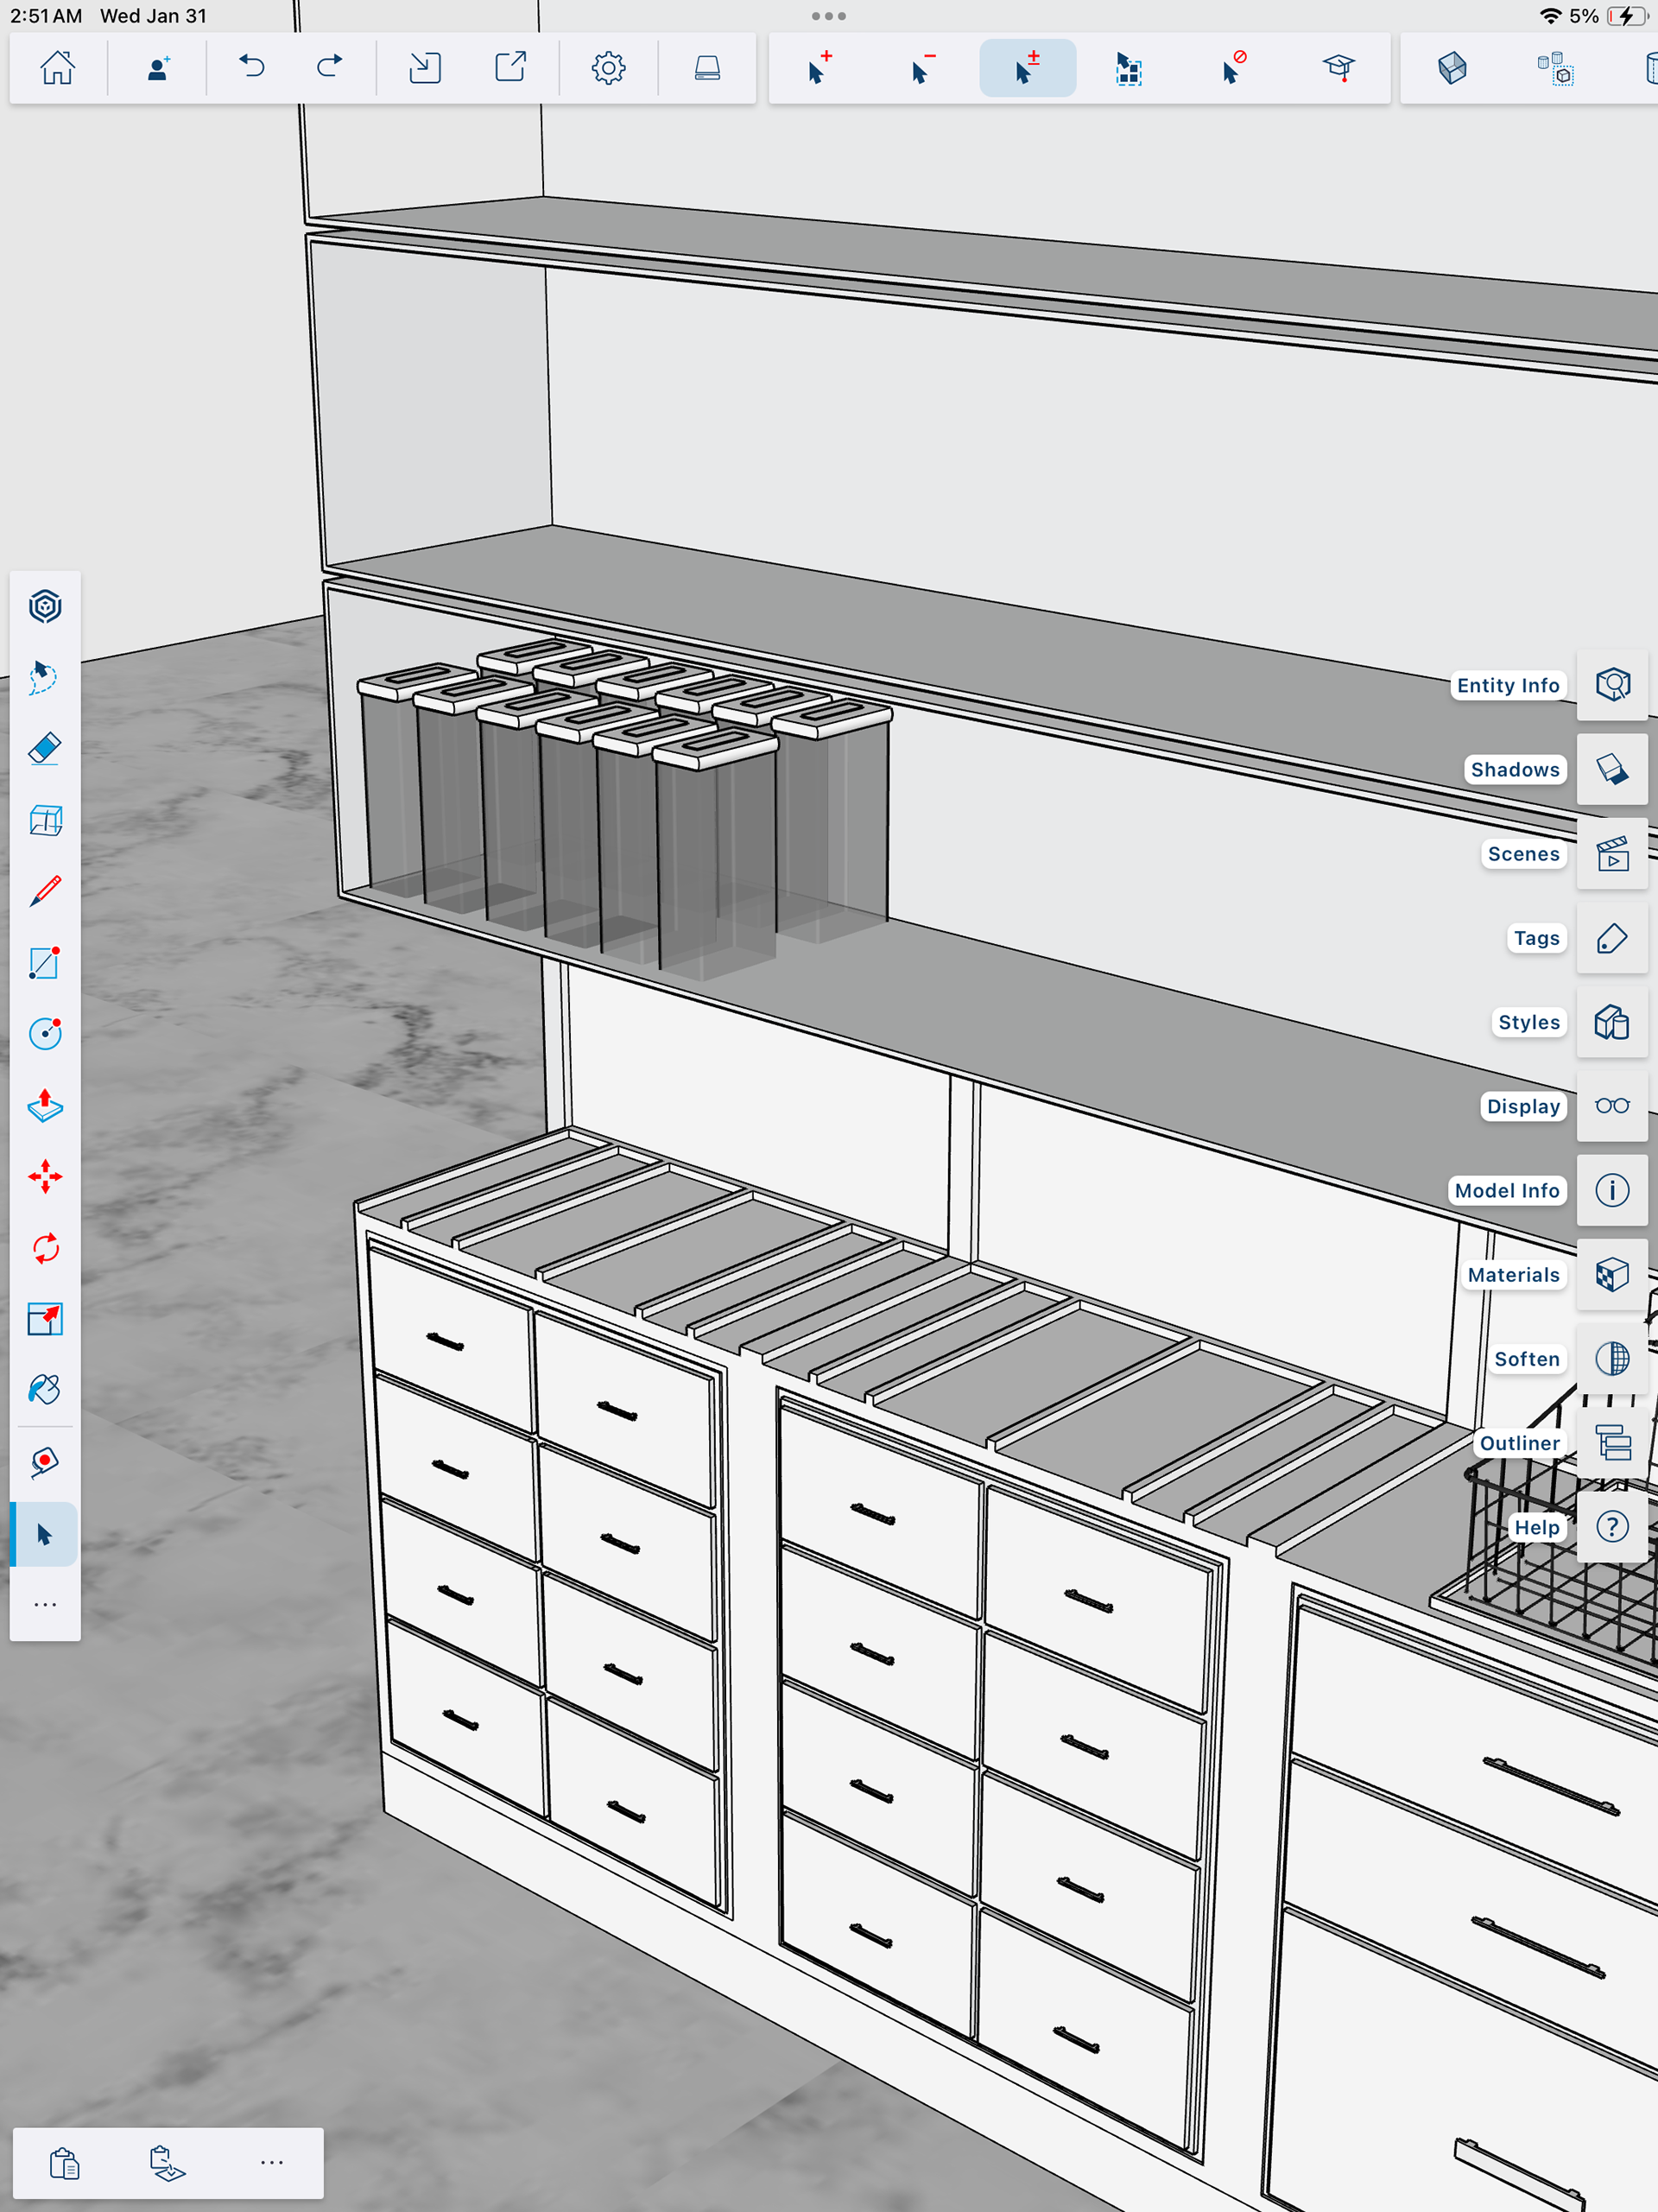Open the Entity Info panel
Viewport: 1658px width, 2212px height.
(1611, 685)
